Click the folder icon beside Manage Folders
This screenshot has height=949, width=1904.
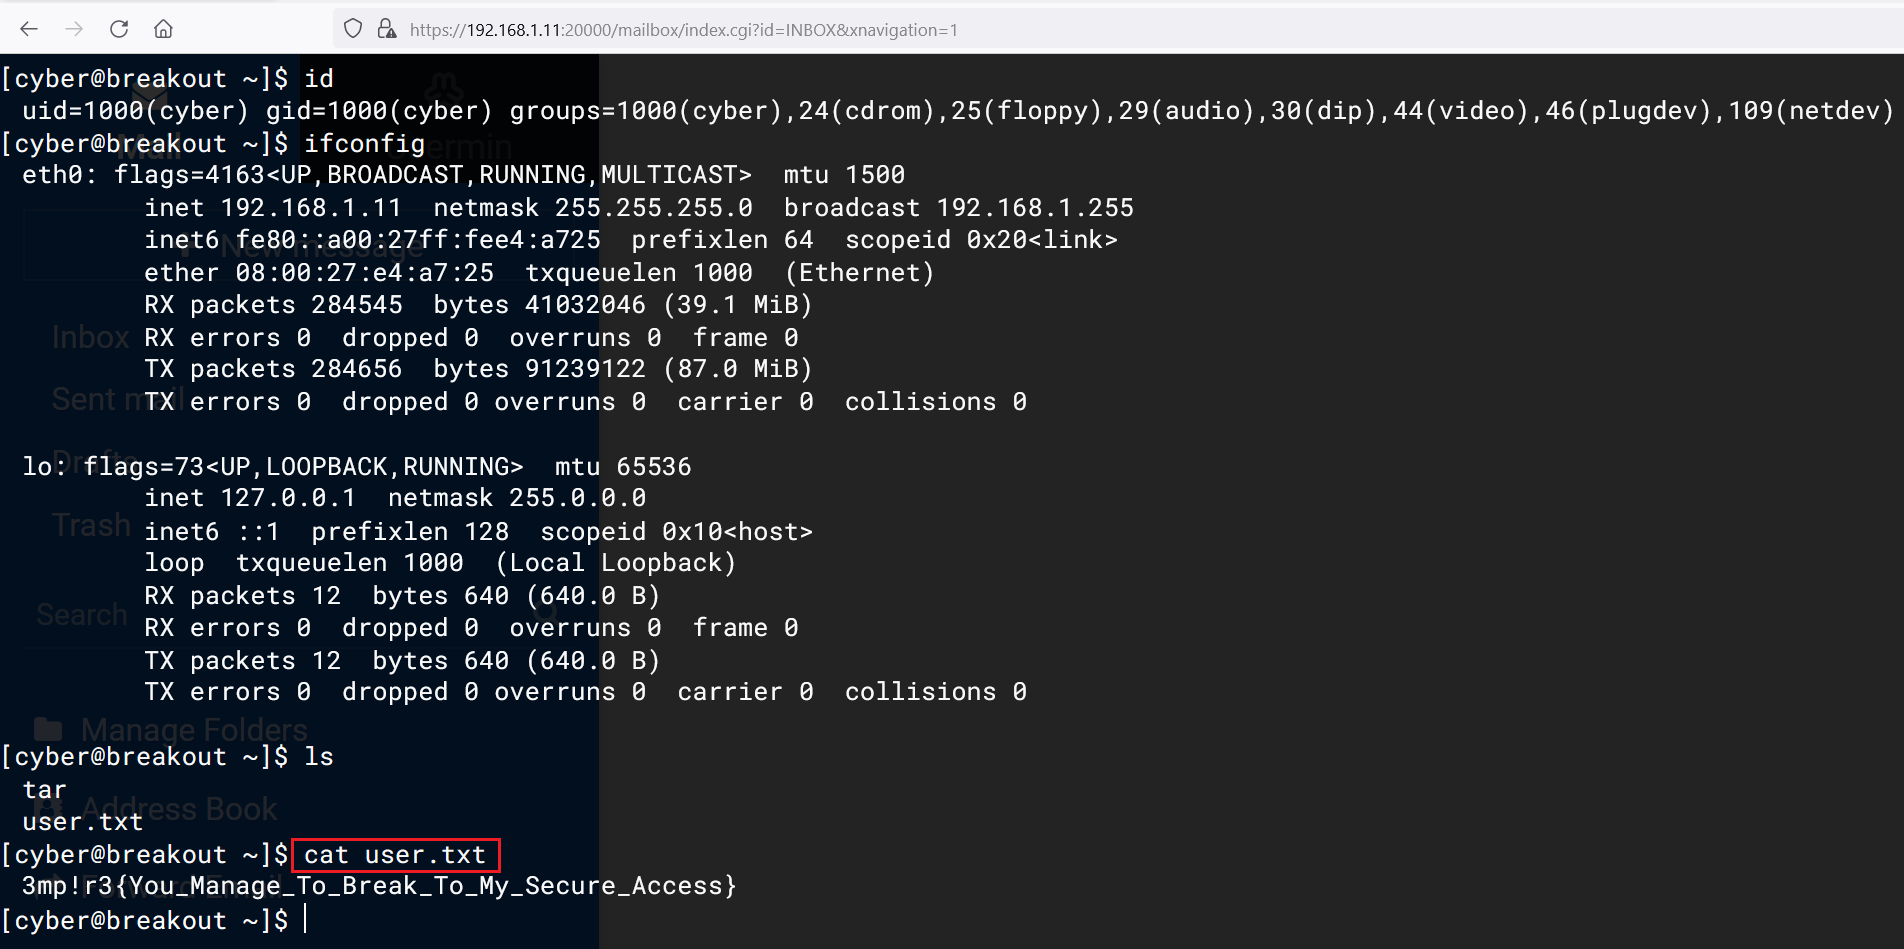pyautogui.click(x=48, y=730)
